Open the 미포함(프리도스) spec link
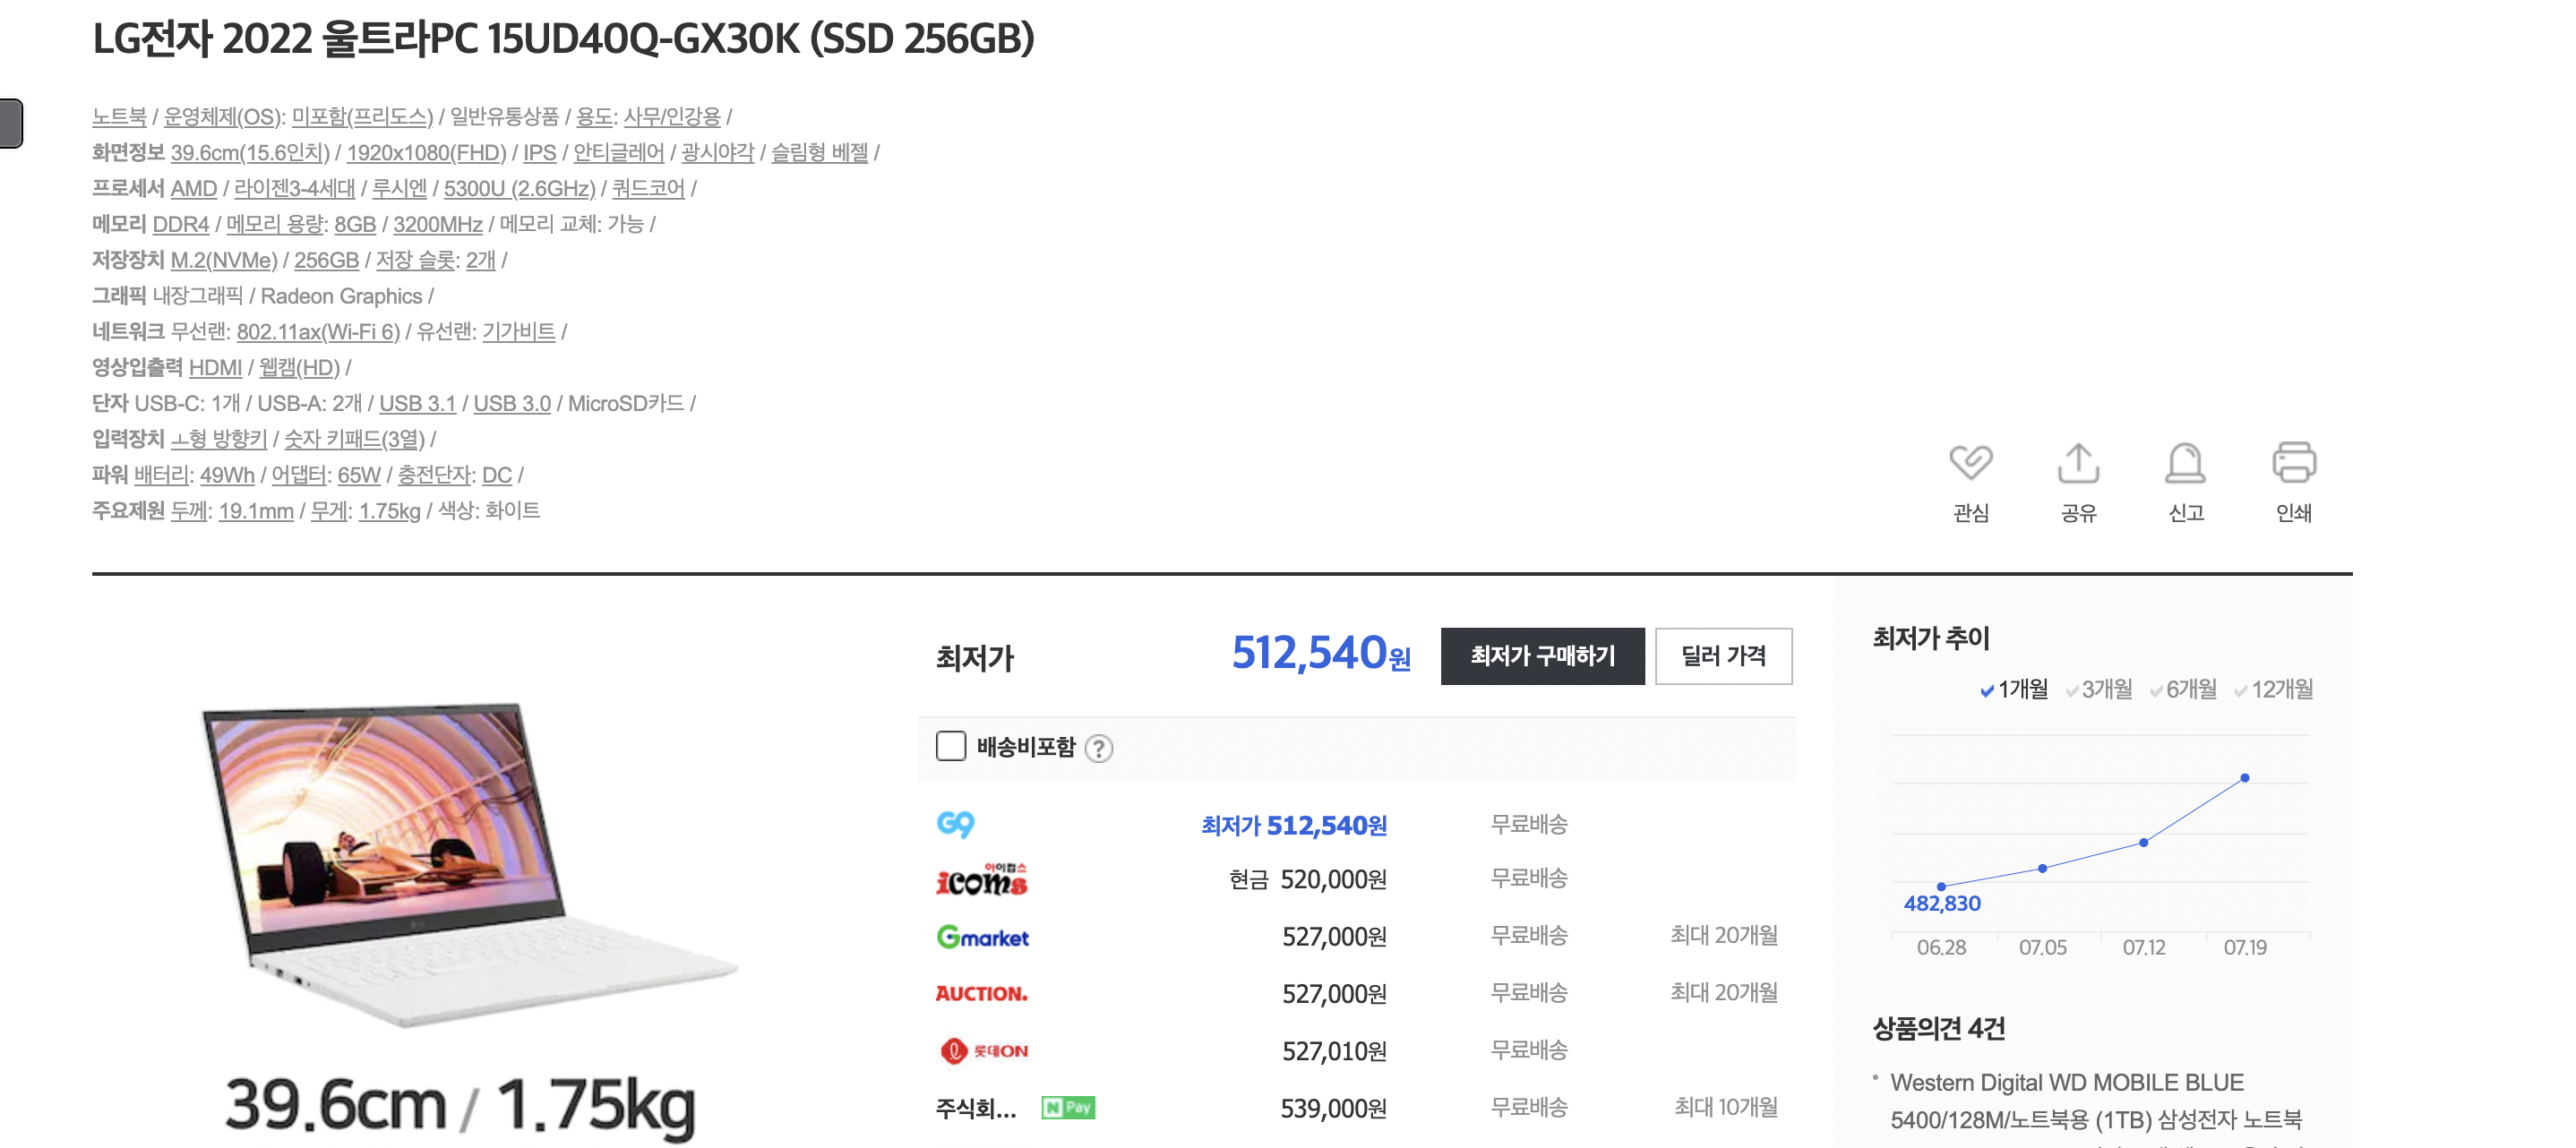2576x1148 pixels. [362, 116]
